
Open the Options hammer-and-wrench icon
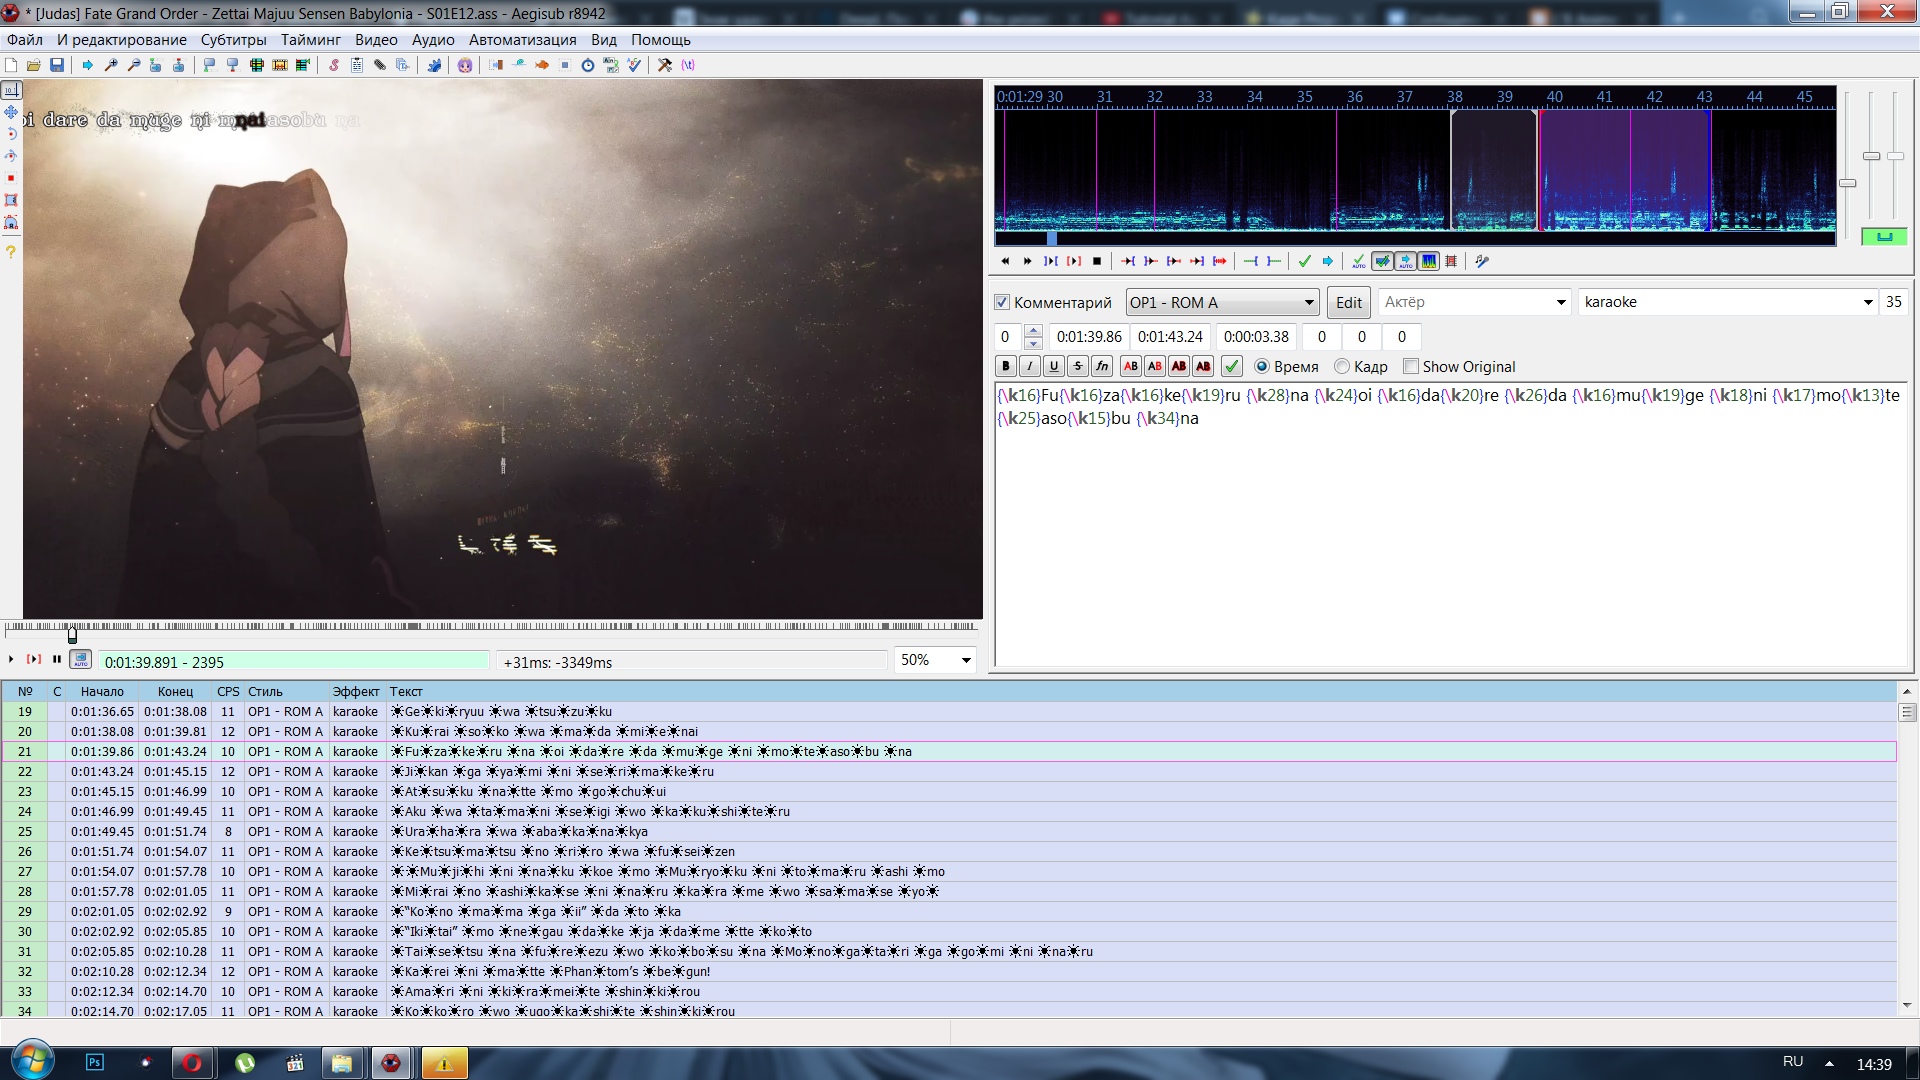pyautogui.click(x=664, y=65)
